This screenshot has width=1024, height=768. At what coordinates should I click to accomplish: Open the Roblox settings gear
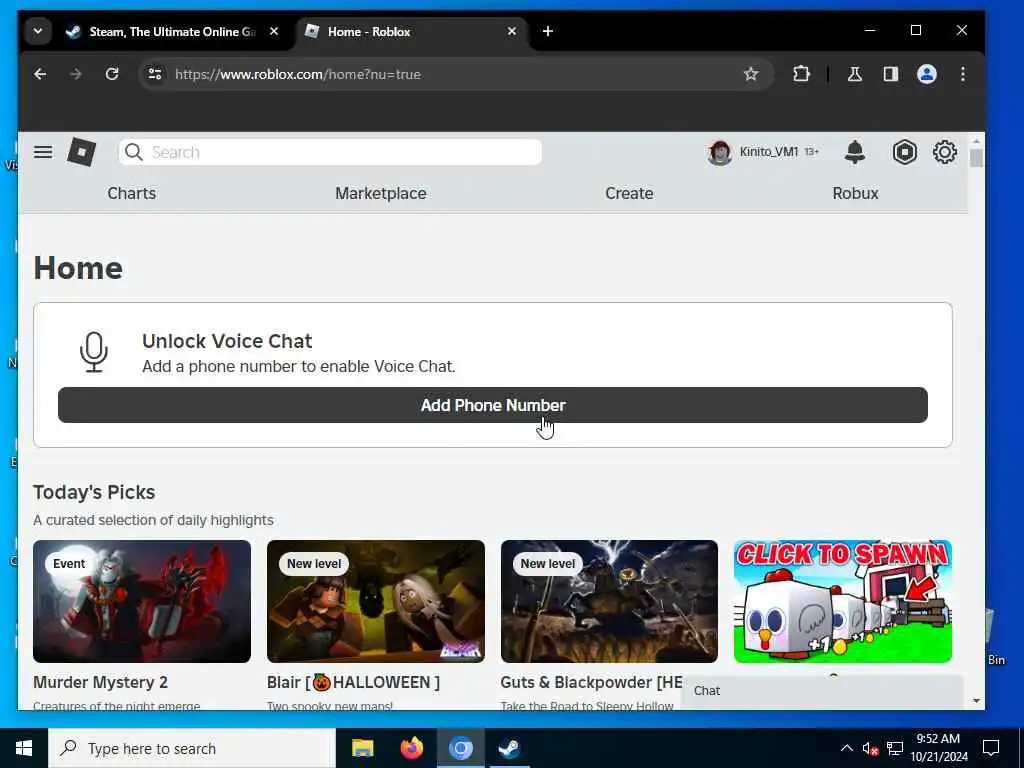944,152
